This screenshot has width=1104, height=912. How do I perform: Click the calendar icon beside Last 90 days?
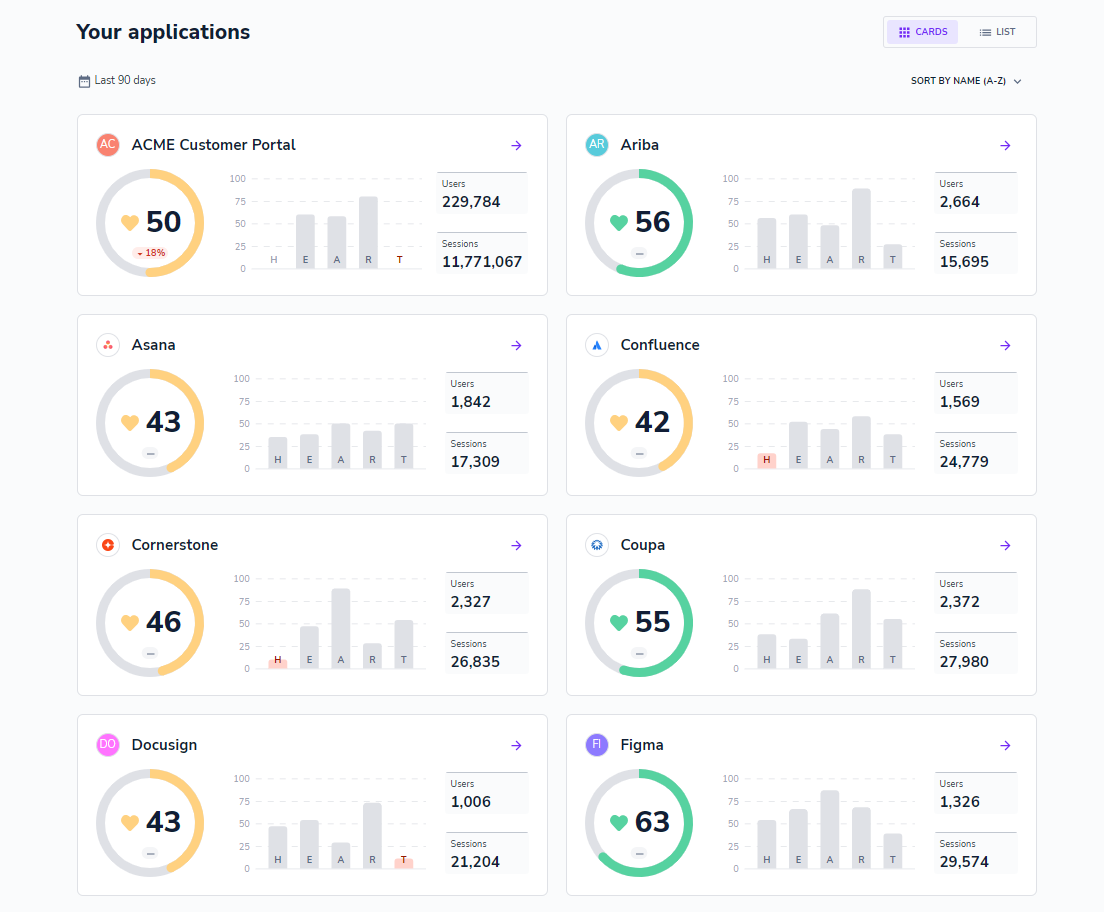click(84, 81)
